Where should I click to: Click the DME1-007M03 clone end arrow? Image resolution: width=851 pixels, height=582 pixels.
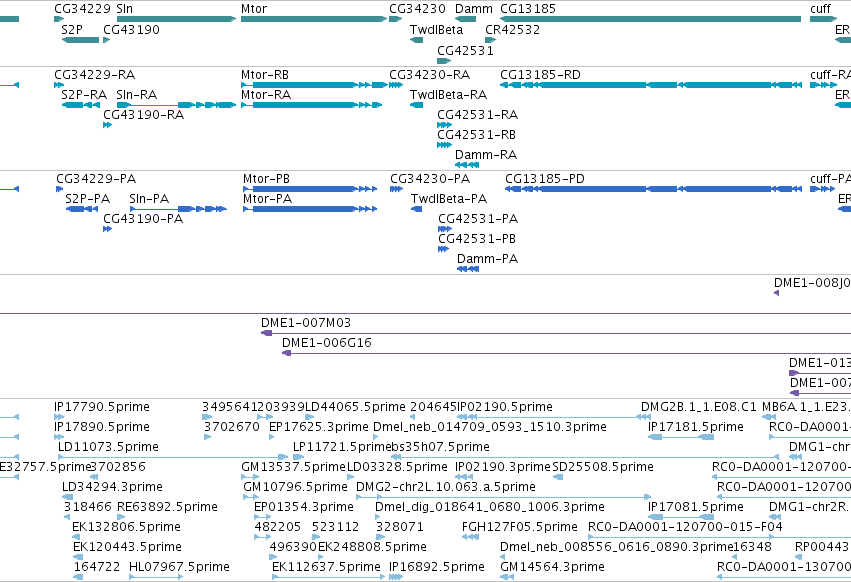click(266, 333)
